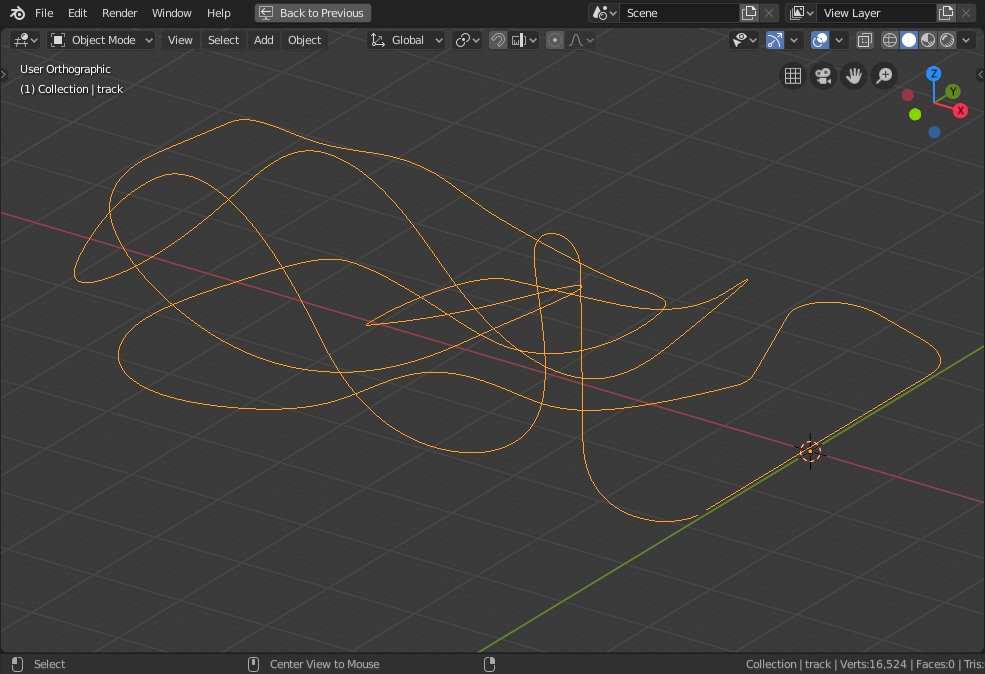Open the pivot point dropdown
The image size is (985, 674).
click(467, 40)
